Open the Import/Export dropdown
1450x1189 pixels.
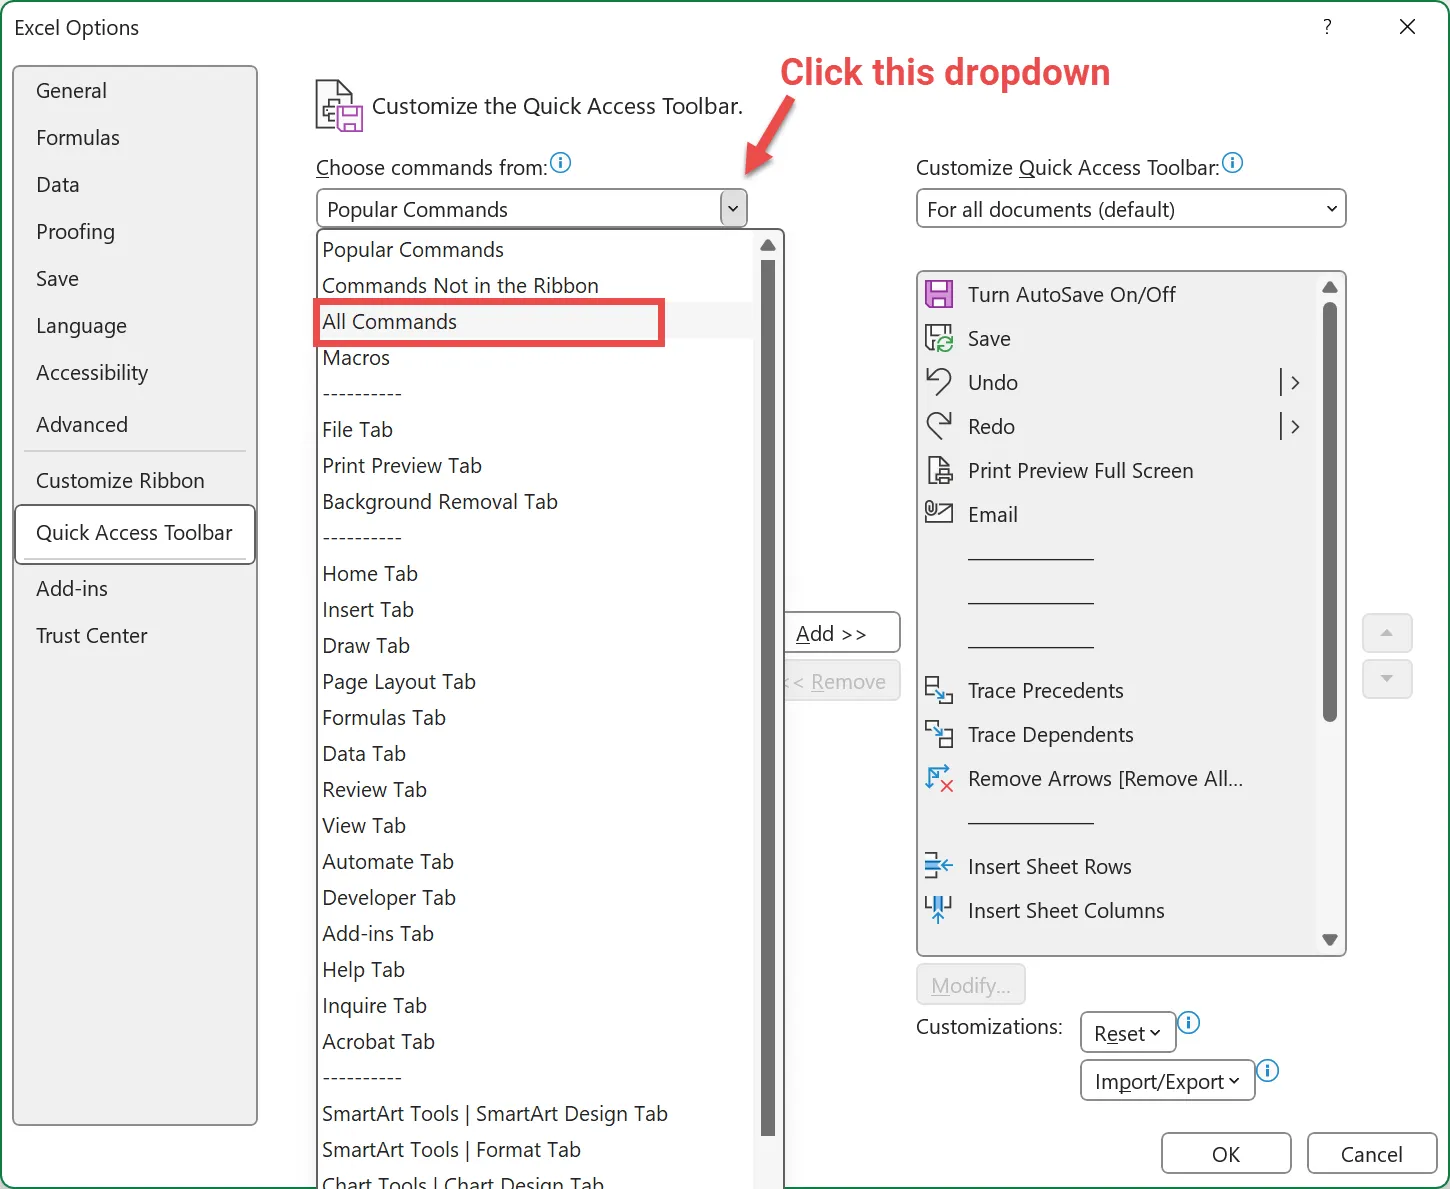point(1166,1081)
